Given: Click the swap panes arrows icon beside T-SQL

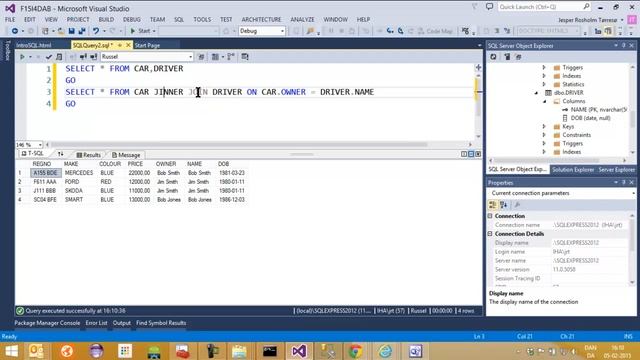Looking at the screenshot, I should (60, 154).
